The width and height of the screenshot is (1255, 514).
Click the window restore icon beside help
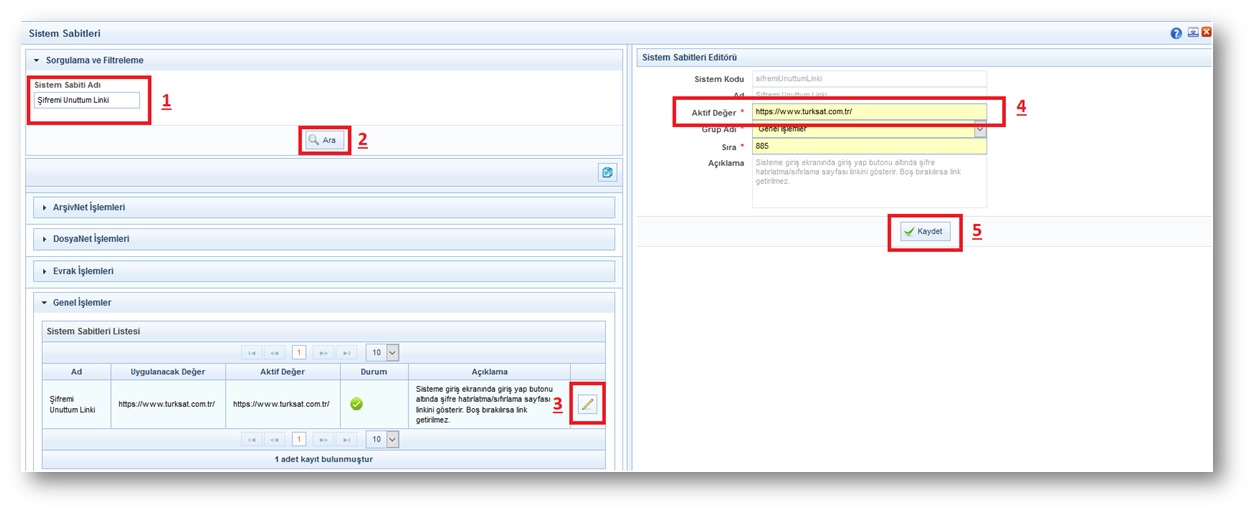1192,33
